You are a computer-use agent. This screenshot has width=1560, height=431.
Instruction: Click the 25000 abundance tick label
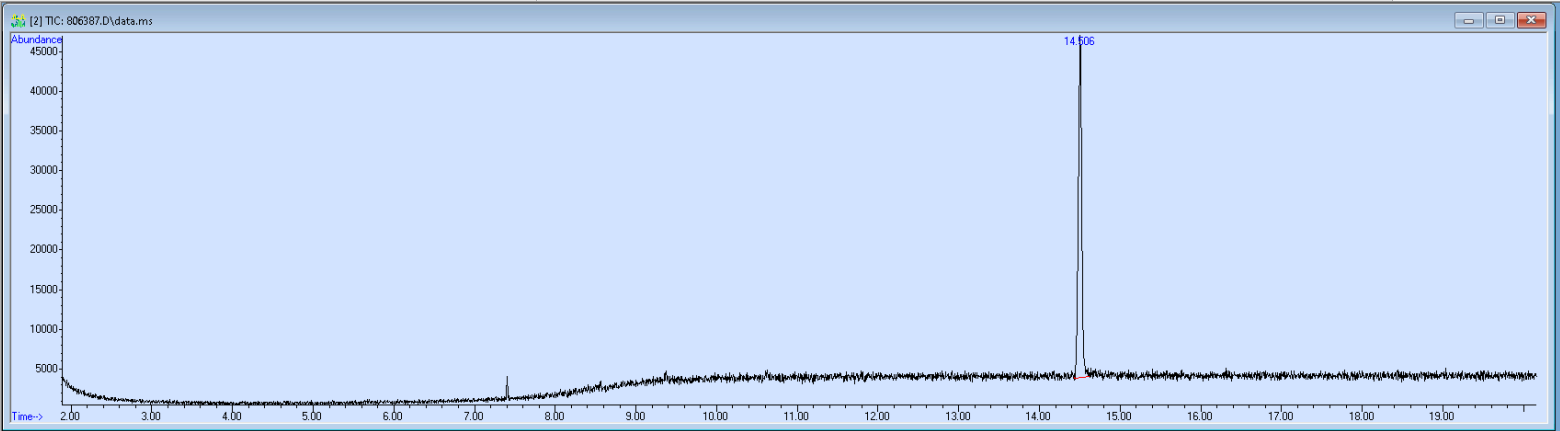pos(46,210)
